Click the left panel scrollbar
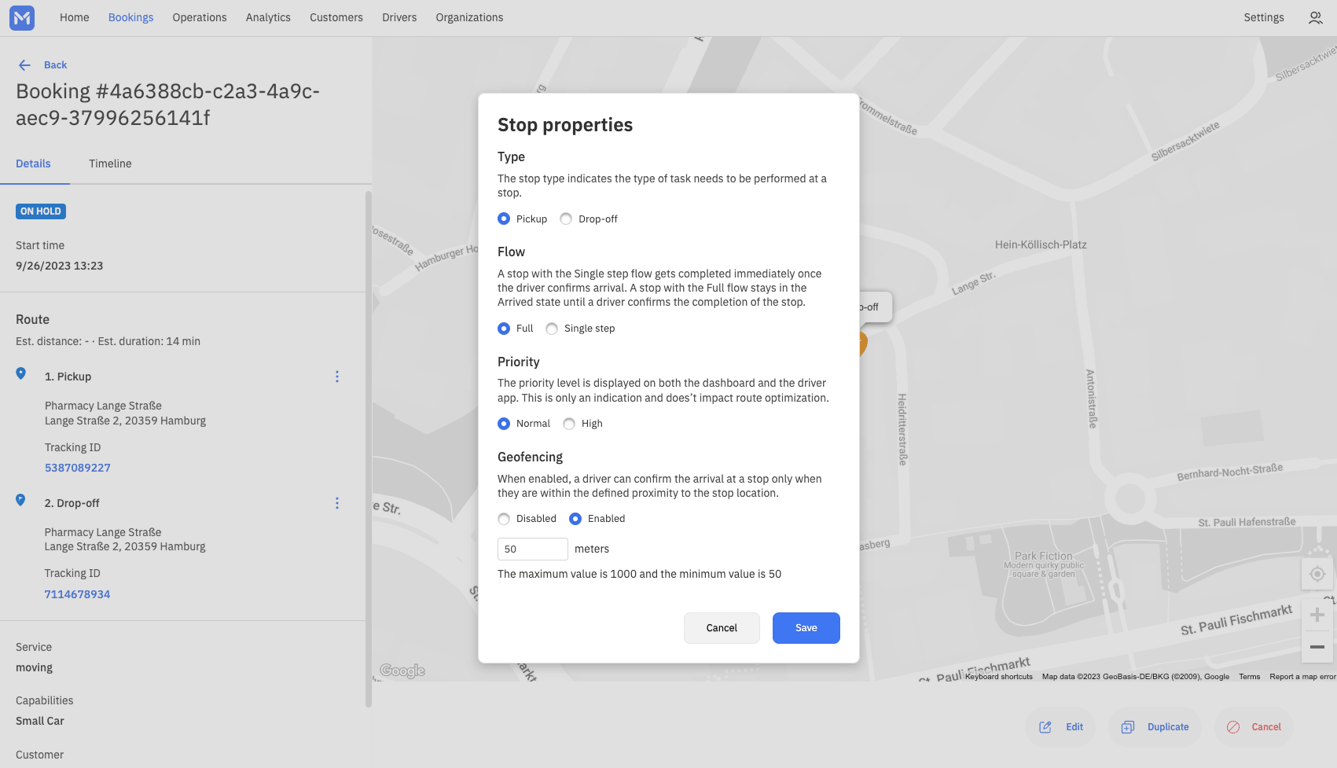This screenshot has width=1337, height=768. (x=368, y=449)
